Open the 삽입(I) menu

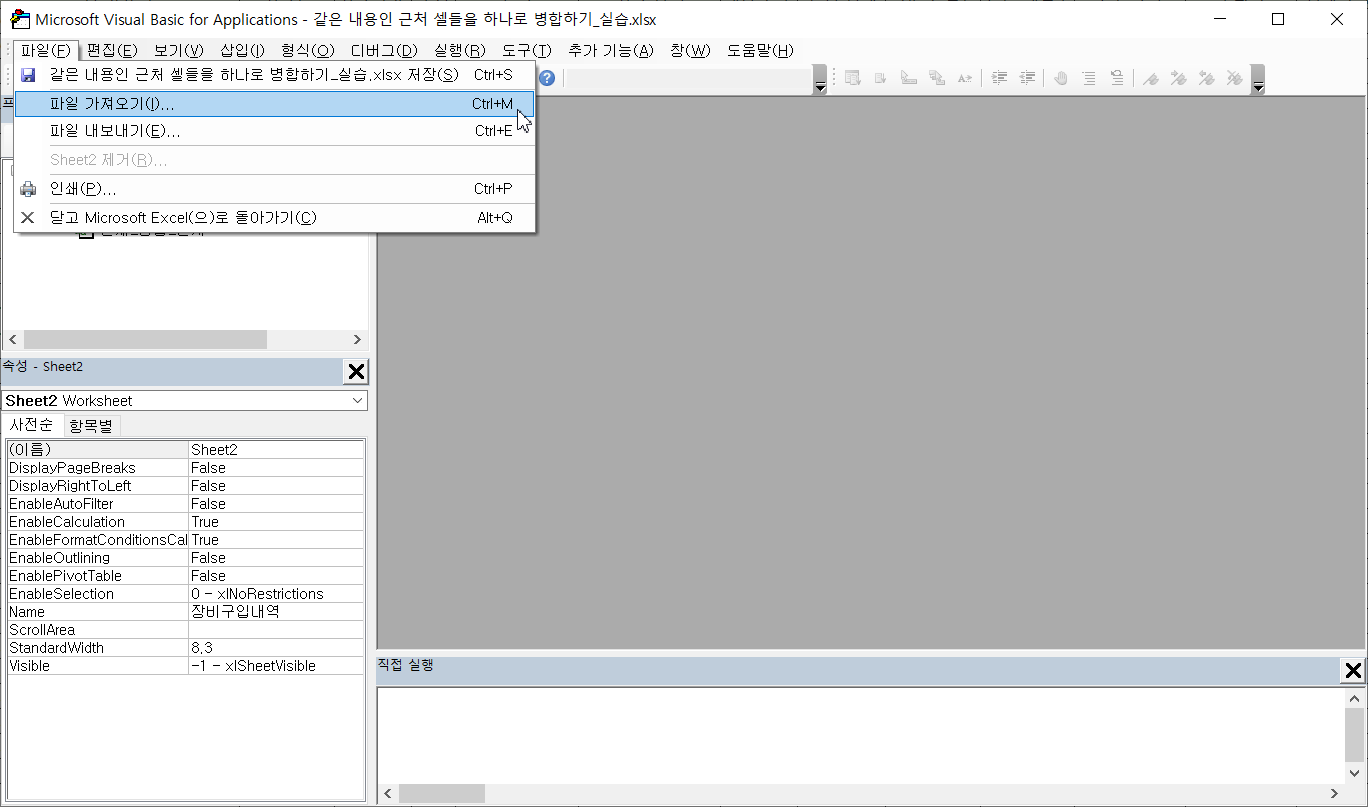click(242, 50)
